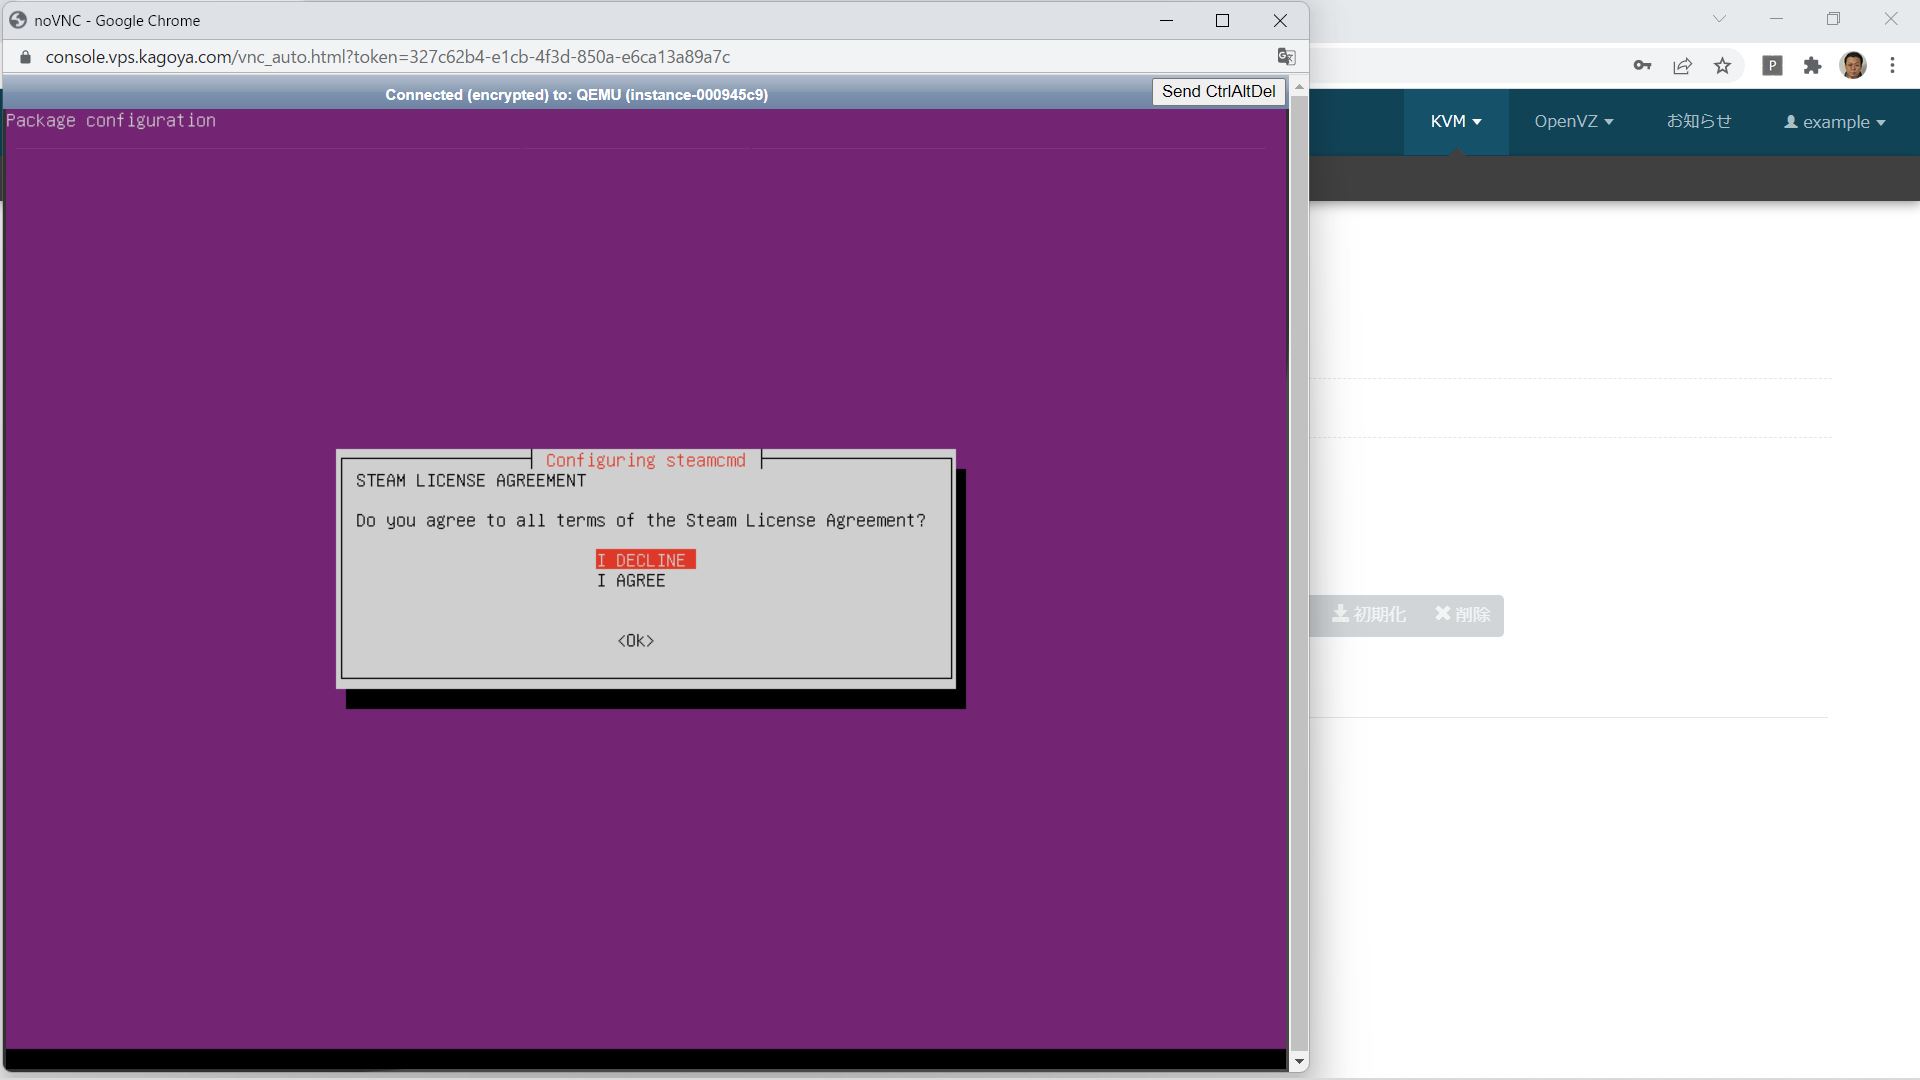
Task: Click the noVNC window scrollbar down arrow
Action: pyautogui.click(x=1299, y=1062)
